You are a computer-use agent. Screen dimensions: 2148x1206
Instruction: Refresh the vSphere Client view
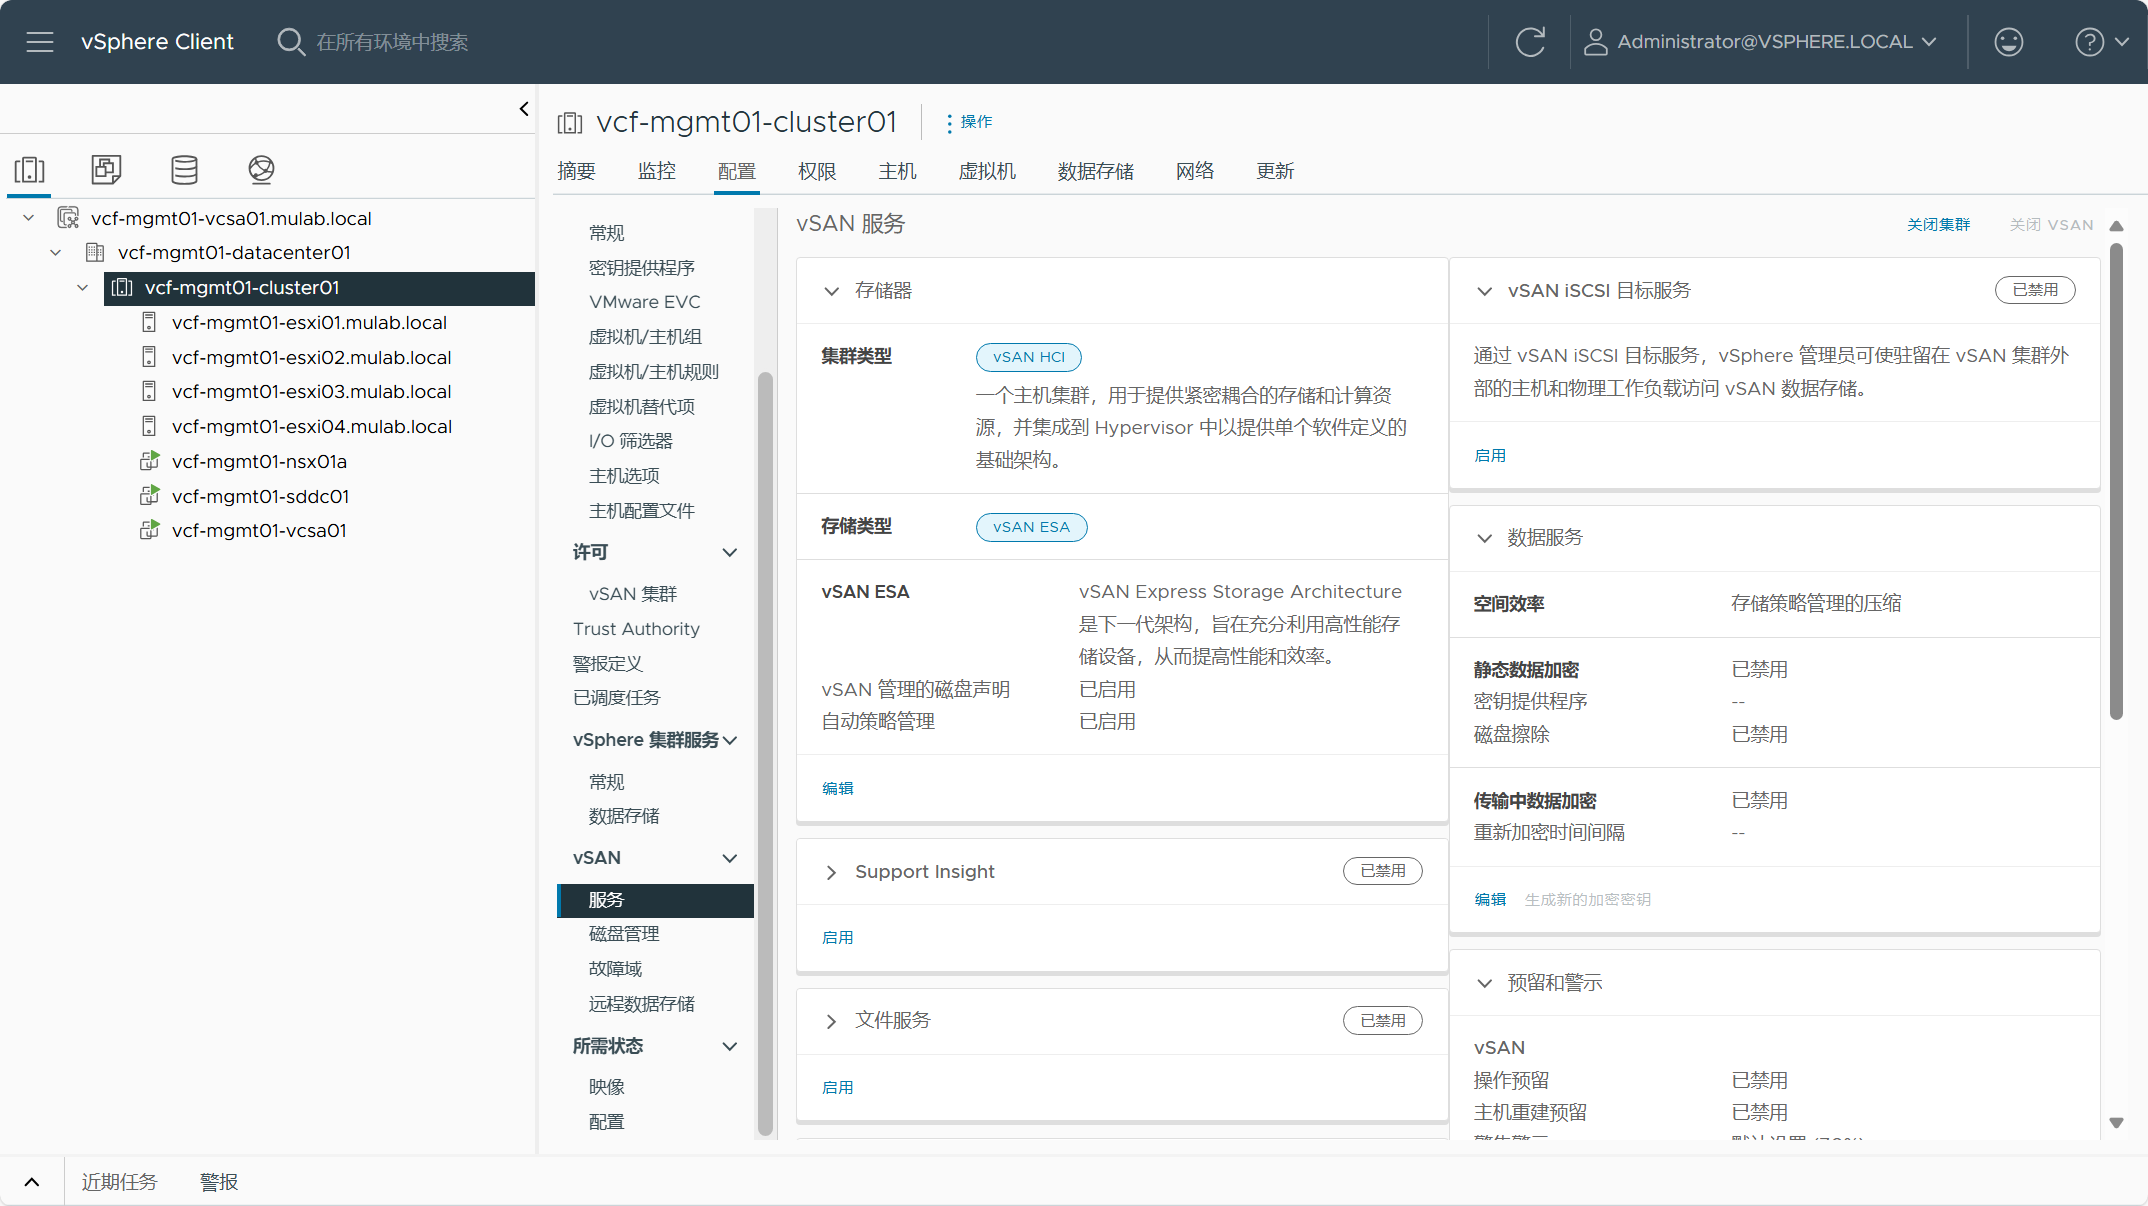(x=1530, y=42)
